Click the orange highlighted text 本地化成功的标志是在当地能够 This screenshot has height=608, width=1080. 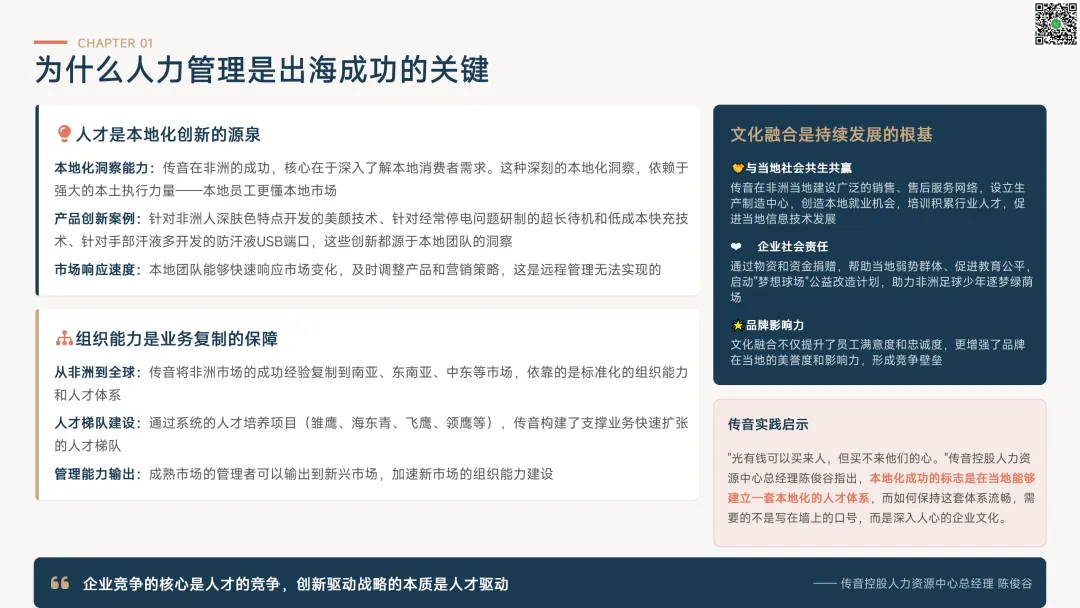[952, 478]
